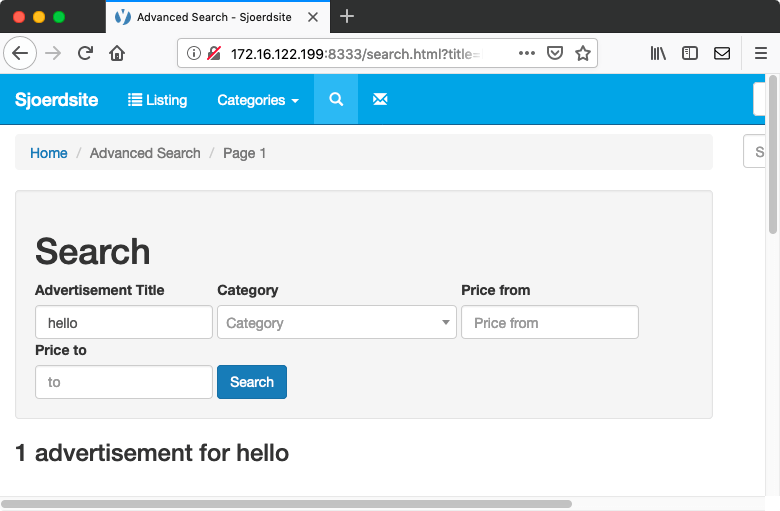Viewport: 780px width, 511px height.
Task: Click the horizontal scrollbar at bottom
Action: 287,504
